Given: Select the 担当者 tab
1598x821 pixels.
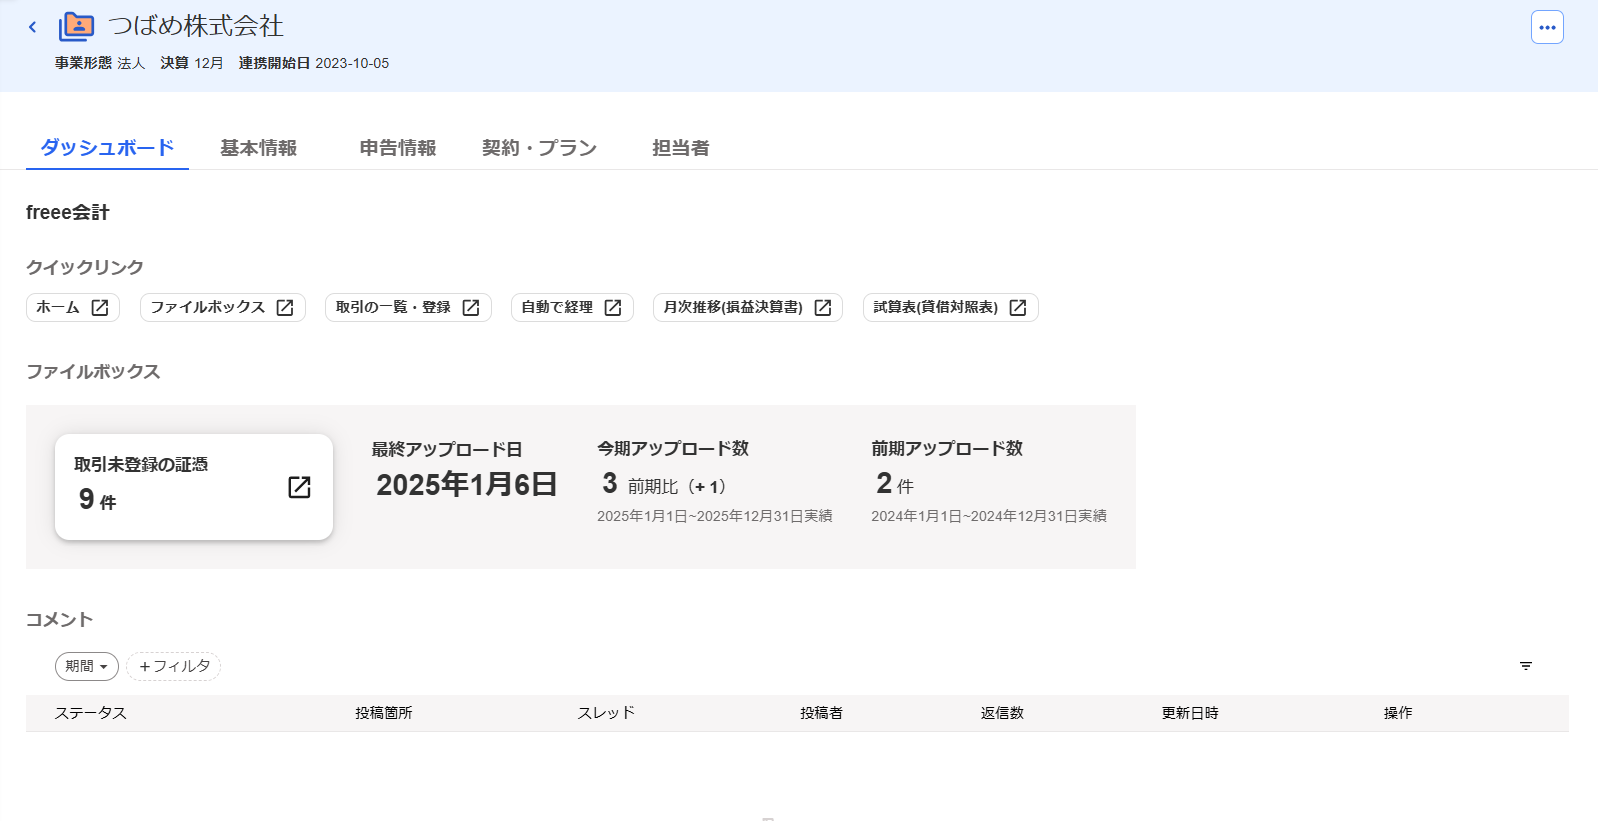Looking at the screenshot, I should [681, 148].
